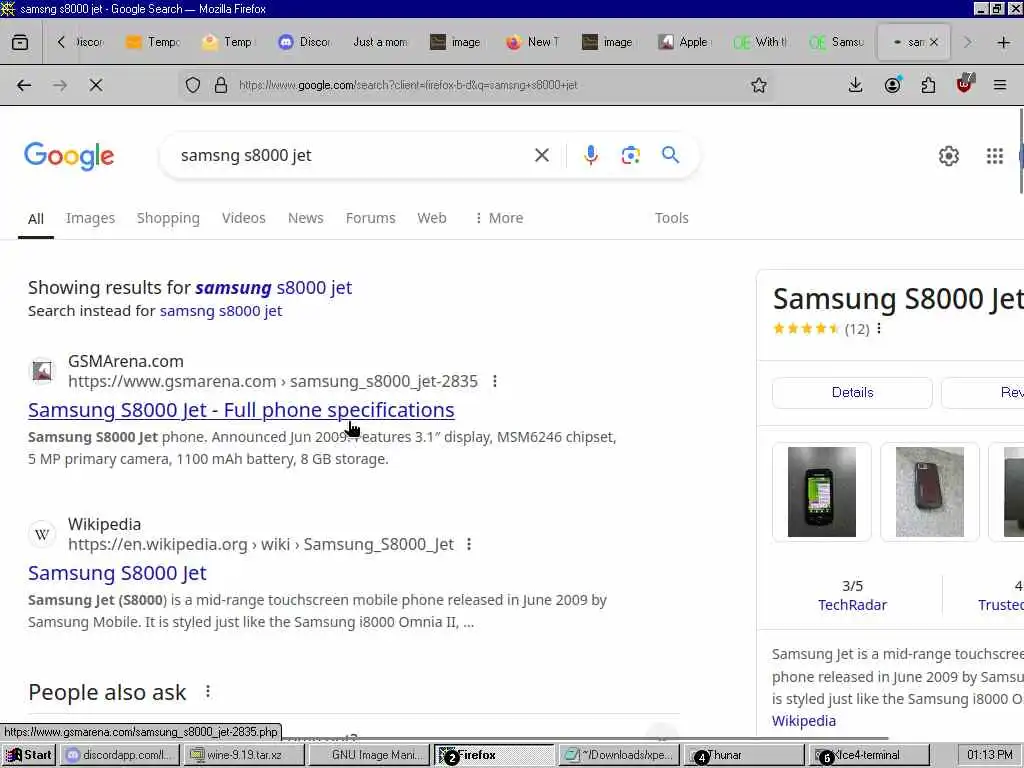The width and height of the screenshot is (1024, 768).
Task: Open the Firefox hamburger application menu
Action: [1000, 85]
